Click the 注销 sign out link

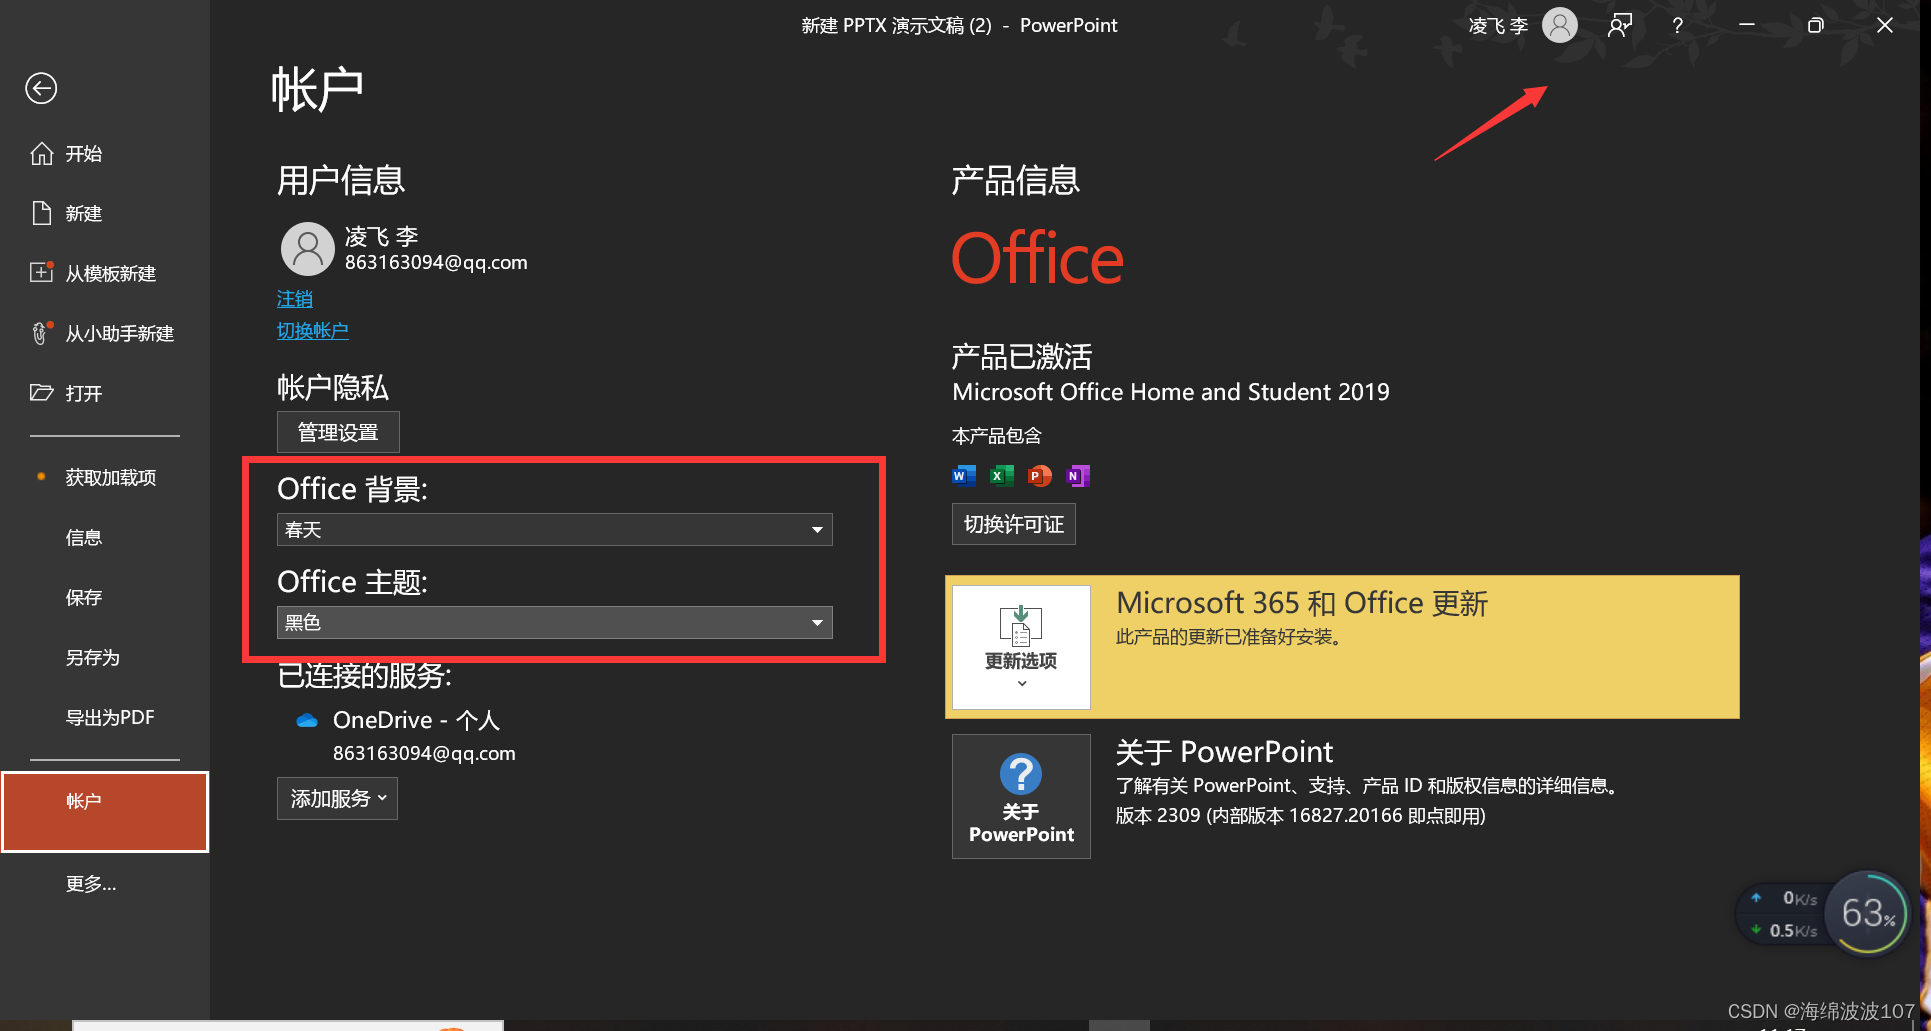coord(295,299)
